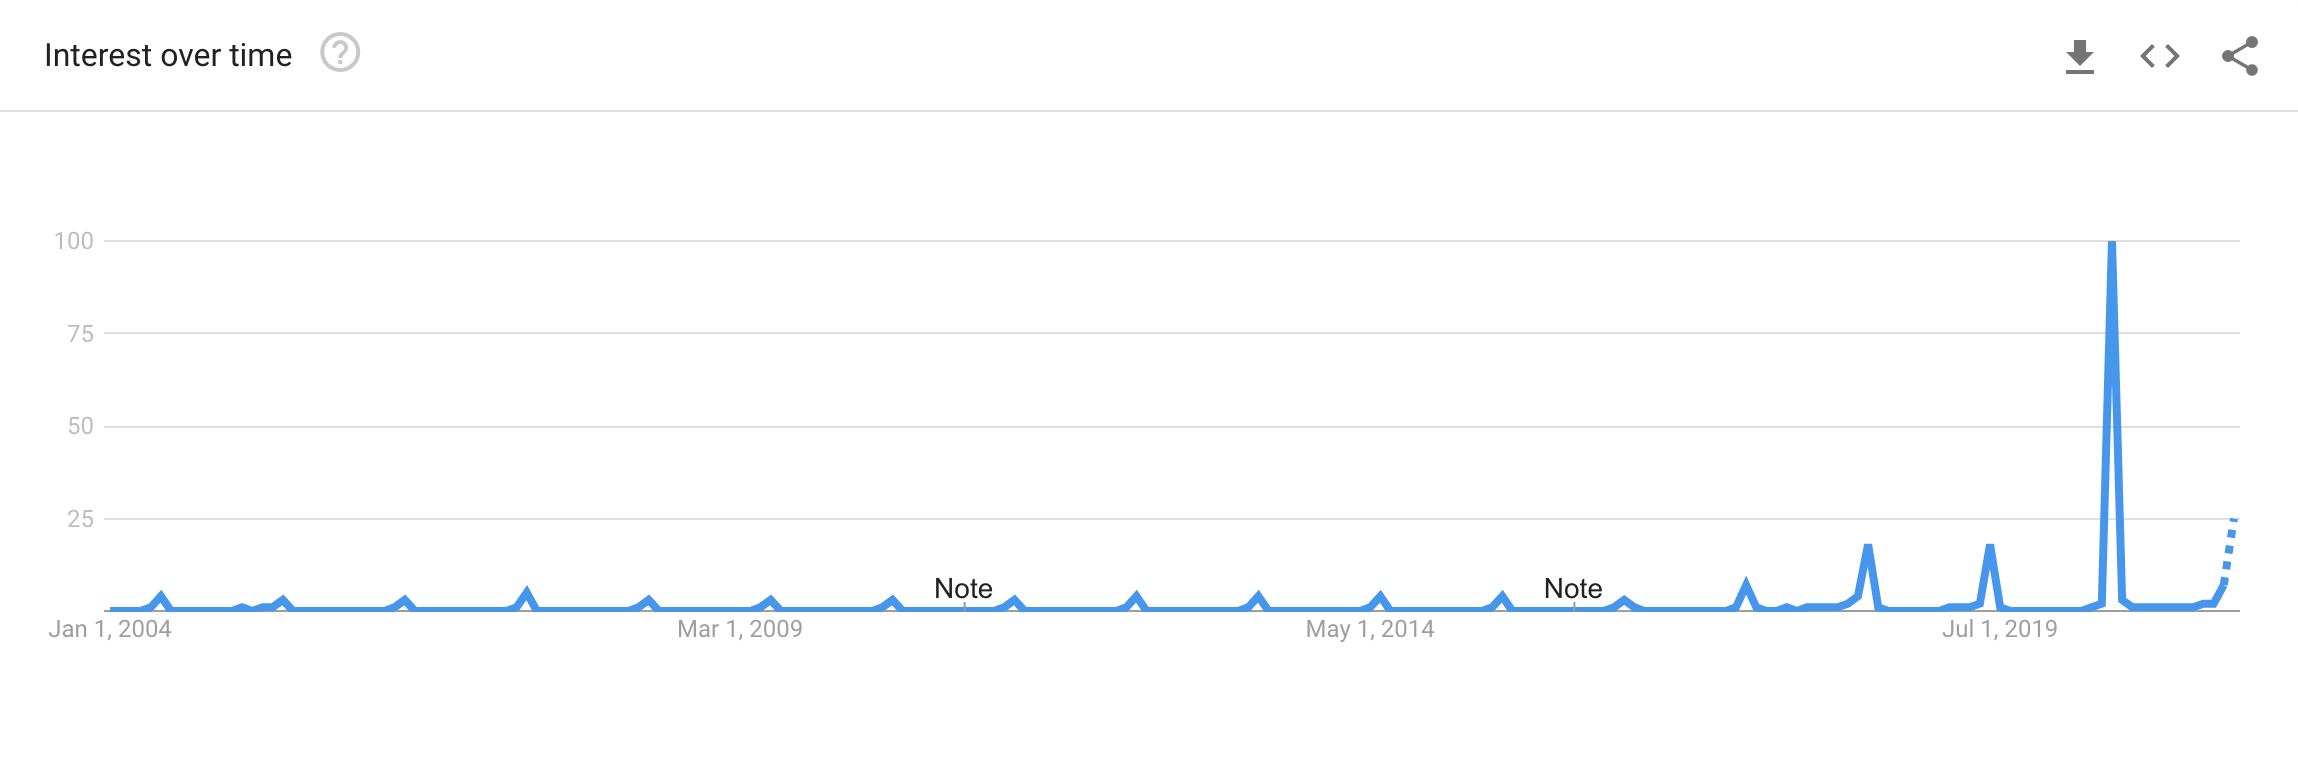This screenshot has width=2298, height=776.
Task: Click the peak of the tallest spike
Action: pos(2111,242)
